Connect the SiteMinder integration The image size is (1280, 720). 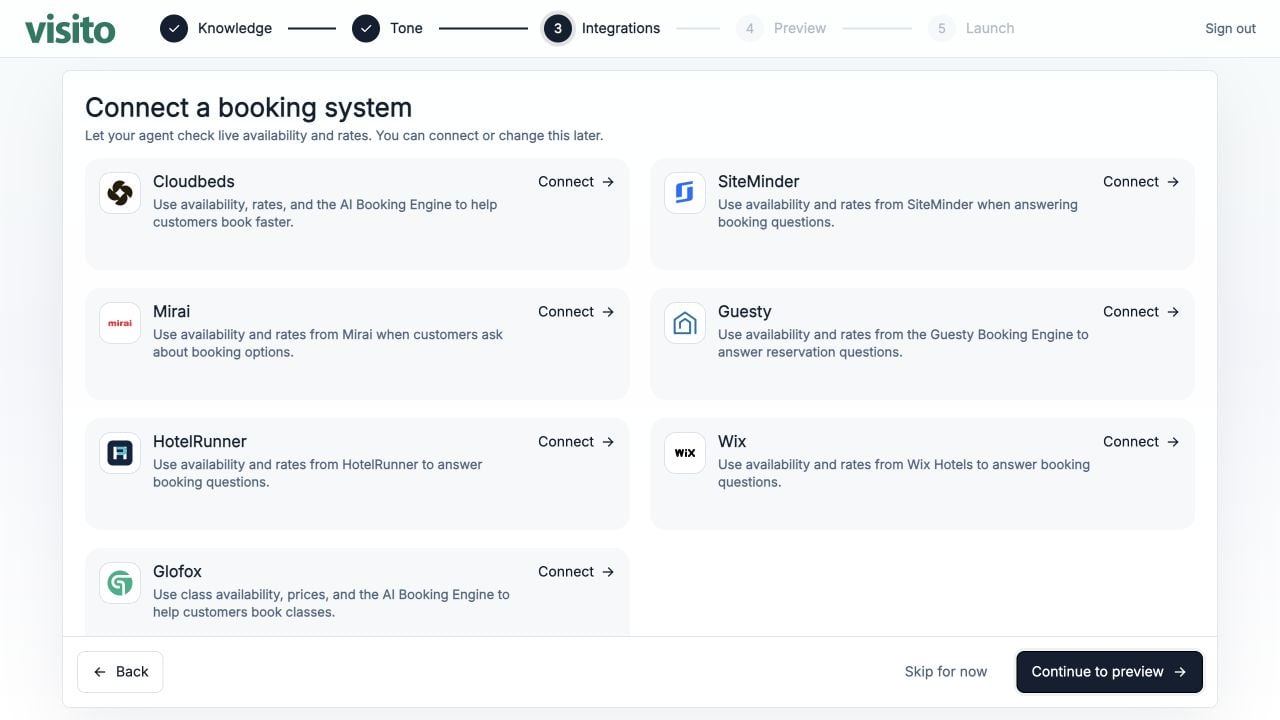tap(1141, 182)
